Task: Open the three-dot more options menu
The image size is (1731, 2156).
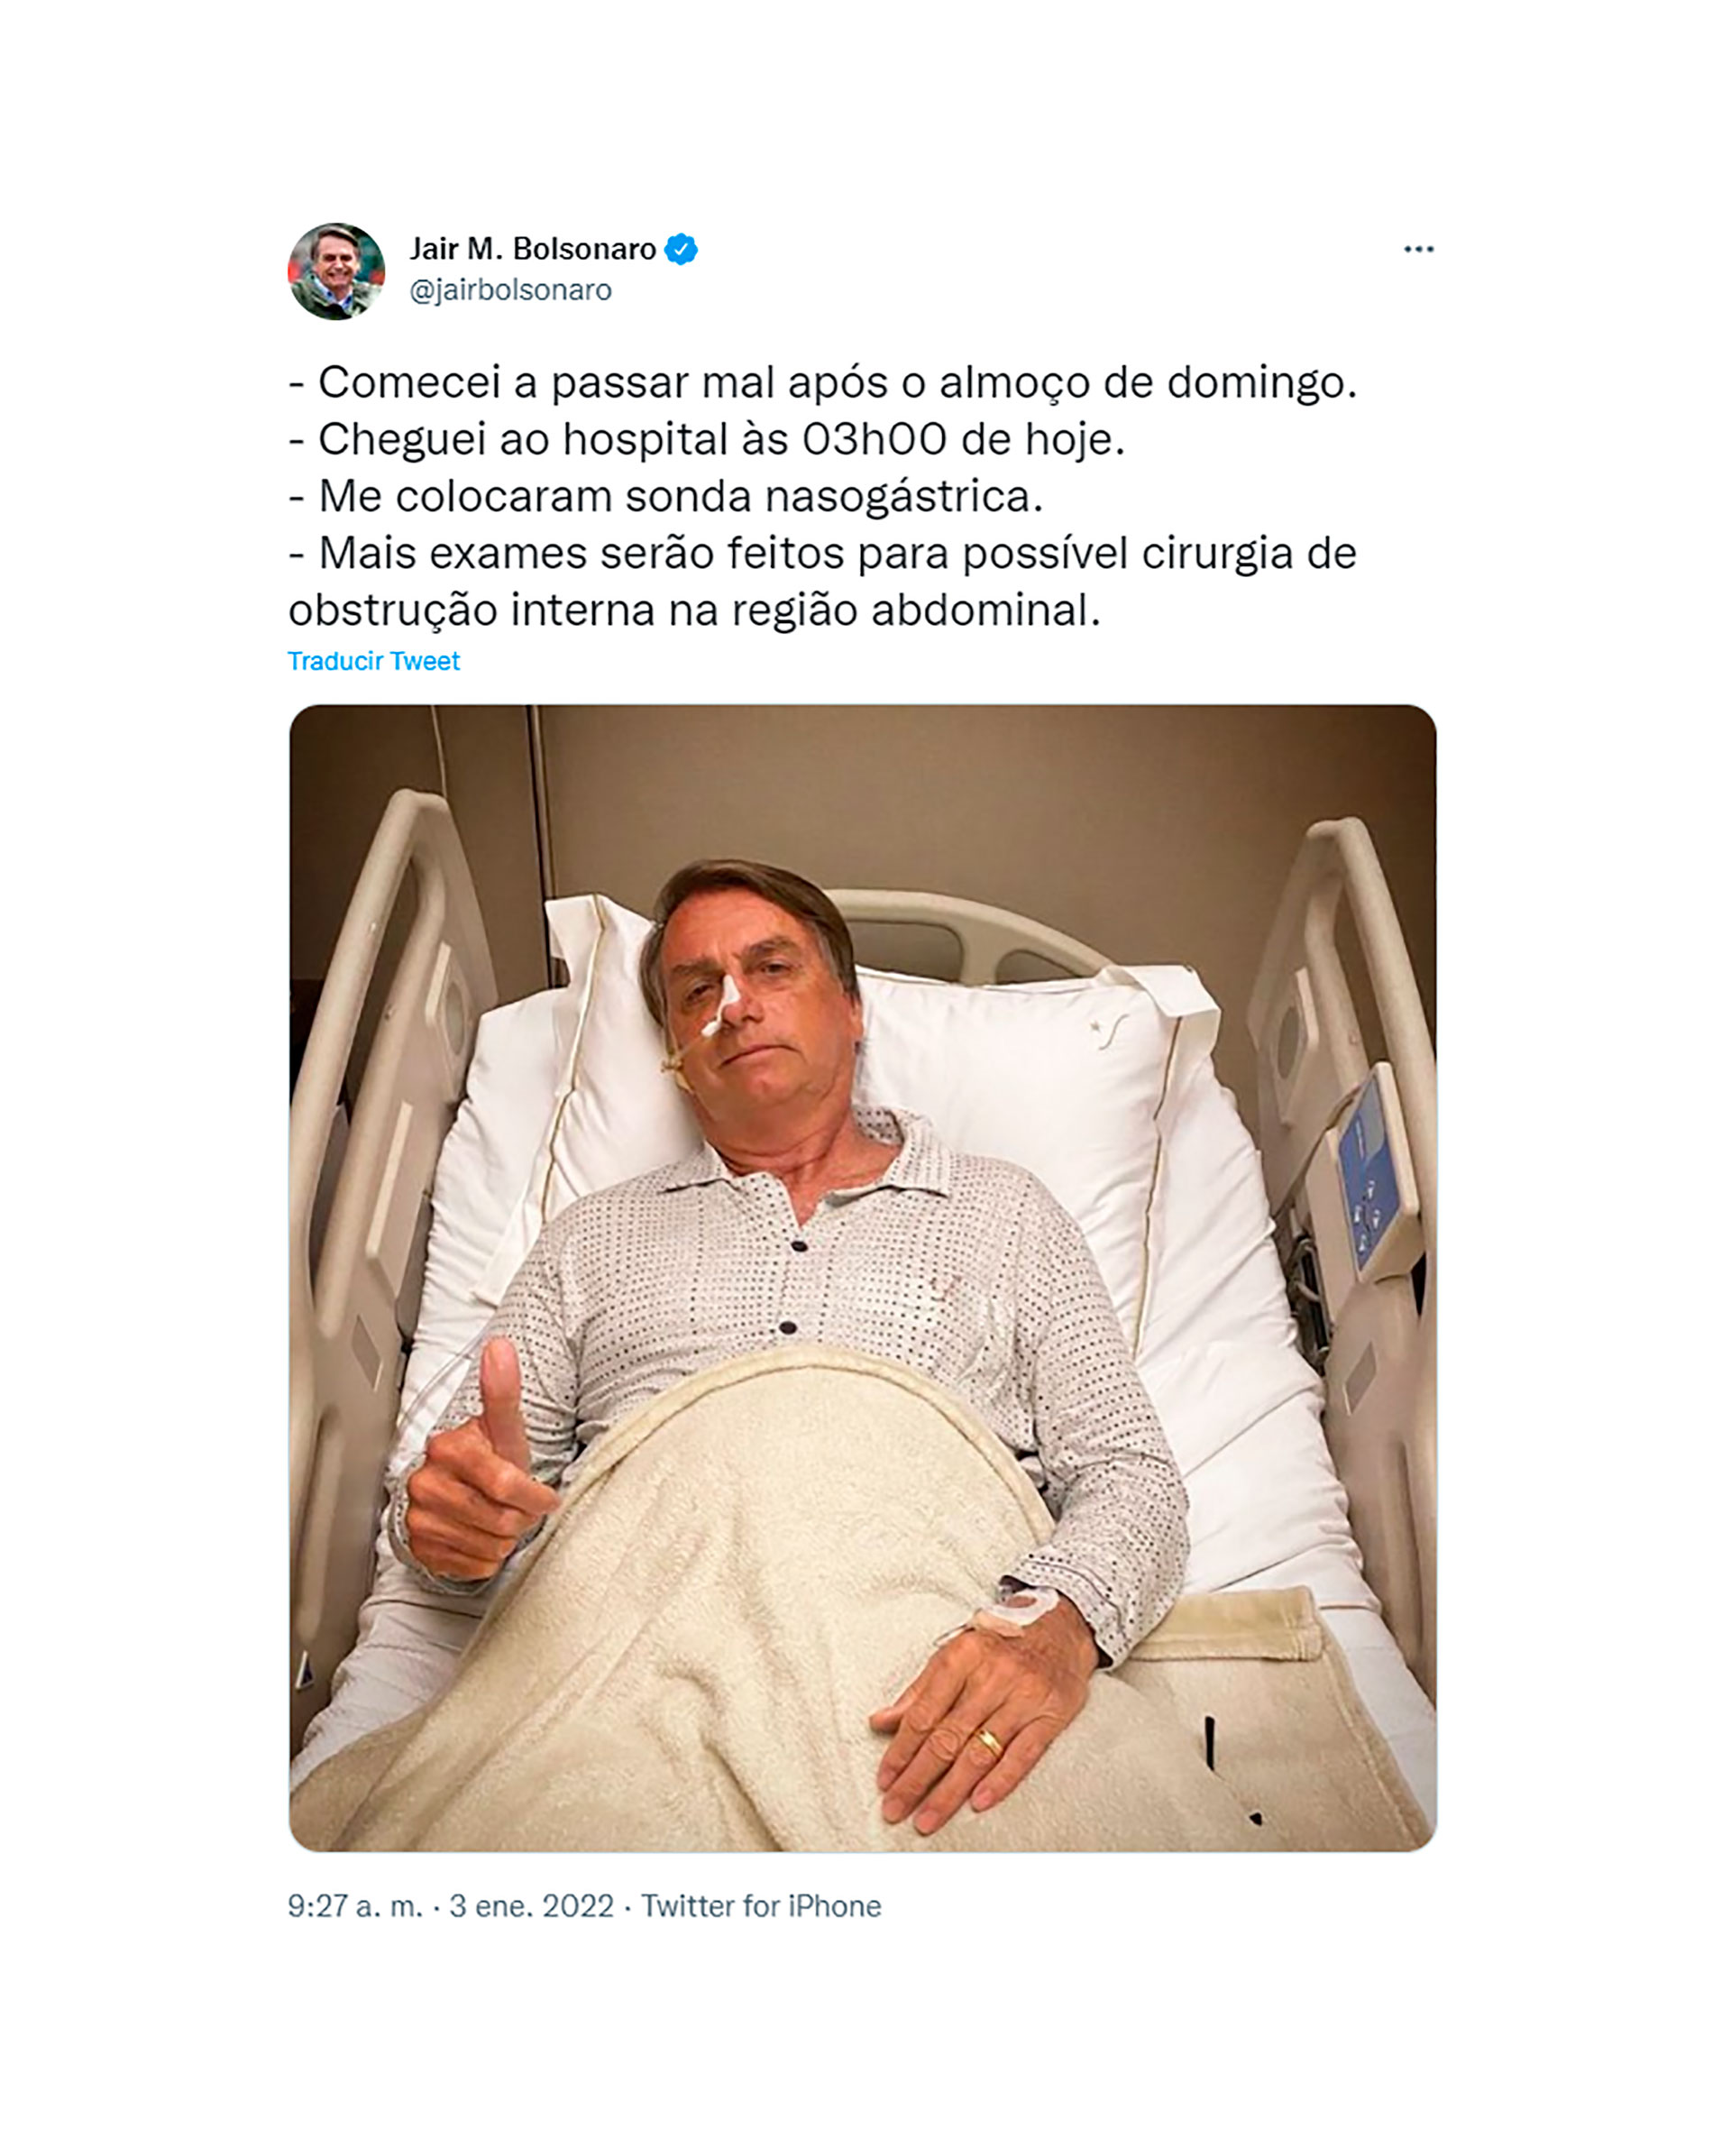Action: tap(1418, 249)
